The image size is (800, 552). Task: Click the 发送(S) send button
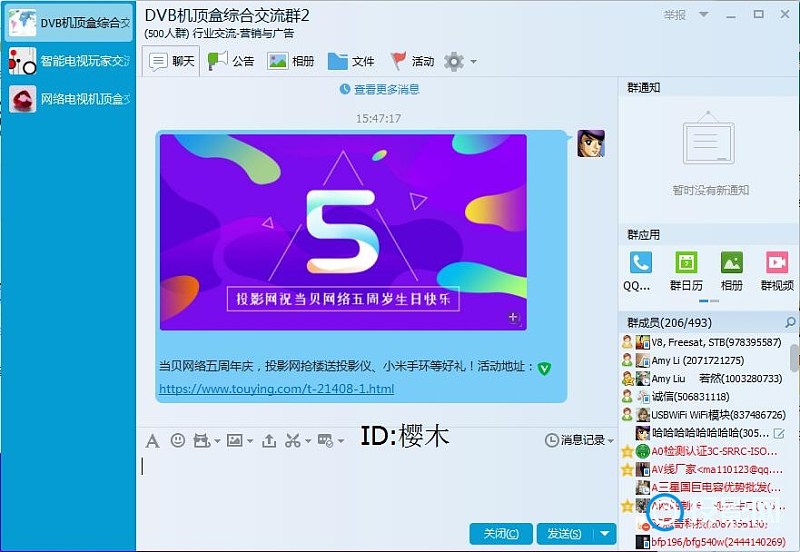(565, 534)
